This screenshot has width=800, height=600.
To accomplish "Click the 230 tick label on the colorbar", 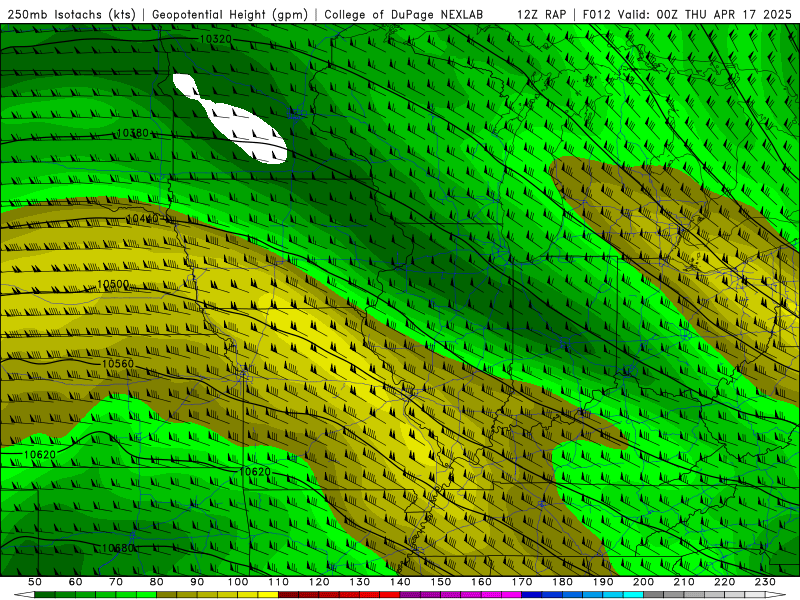I will tap(765, 582).
